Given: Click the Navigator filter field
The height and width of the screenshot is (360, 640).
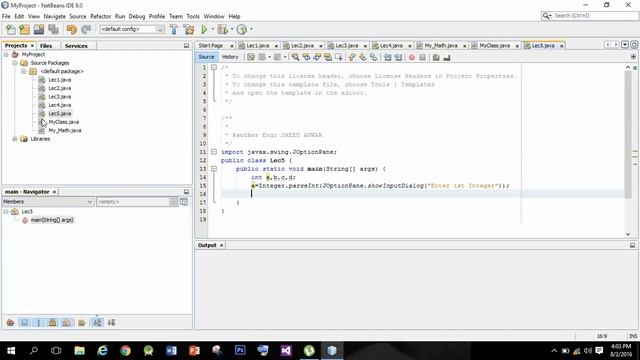Looking at the screenshot, I should tap(133, 202).
